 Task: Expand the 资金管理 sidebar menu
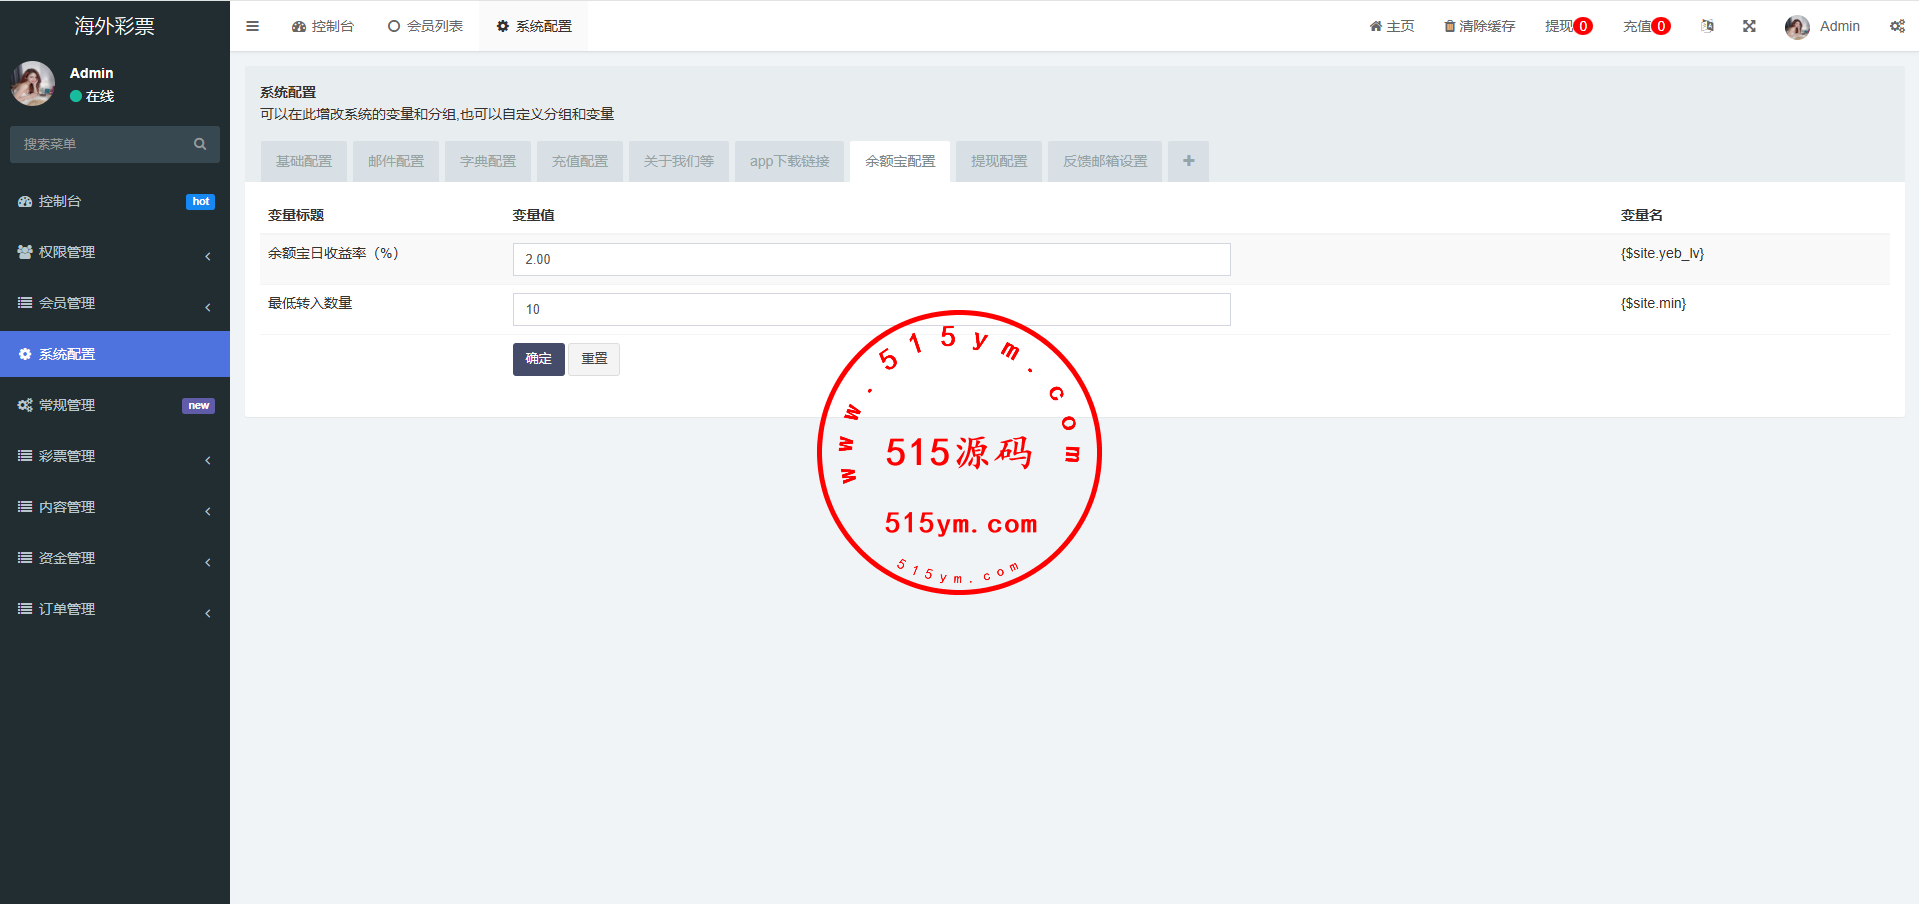pos(114,558)
